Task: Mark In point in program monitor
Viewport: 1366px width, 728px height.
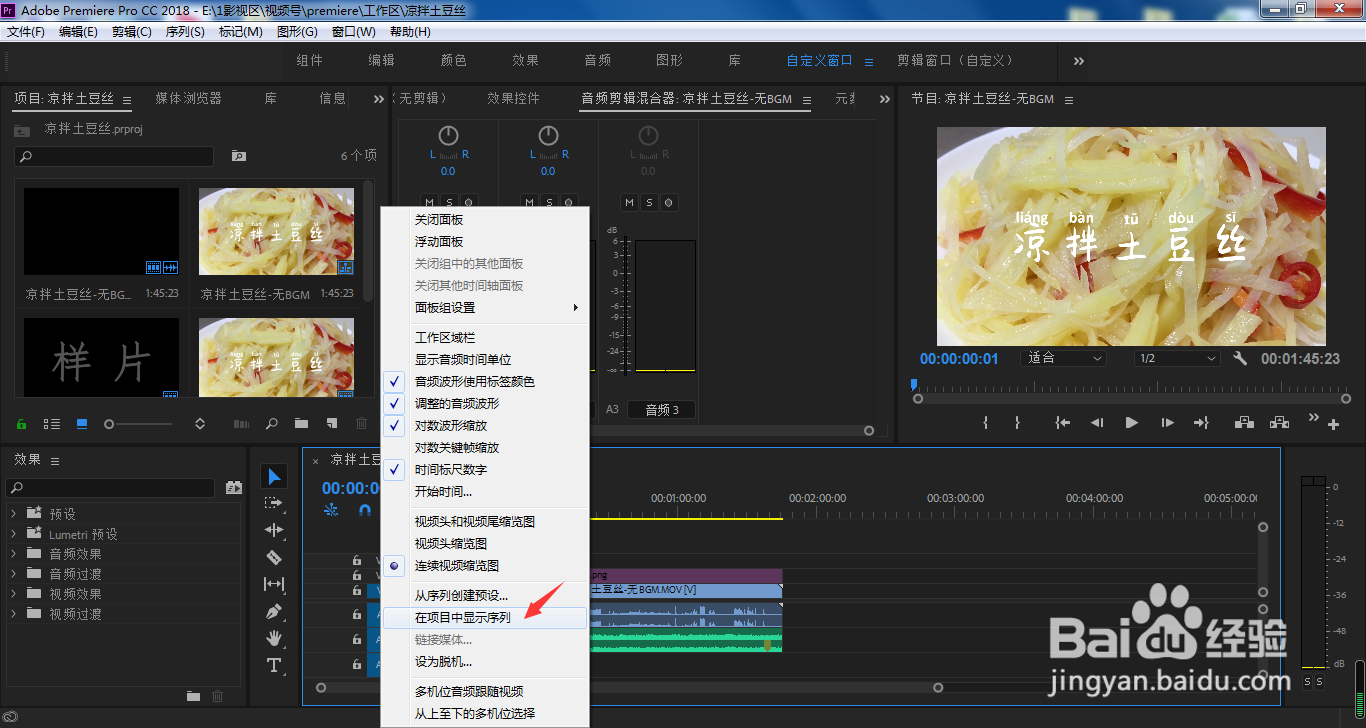Action: click(x=986, y=423)
